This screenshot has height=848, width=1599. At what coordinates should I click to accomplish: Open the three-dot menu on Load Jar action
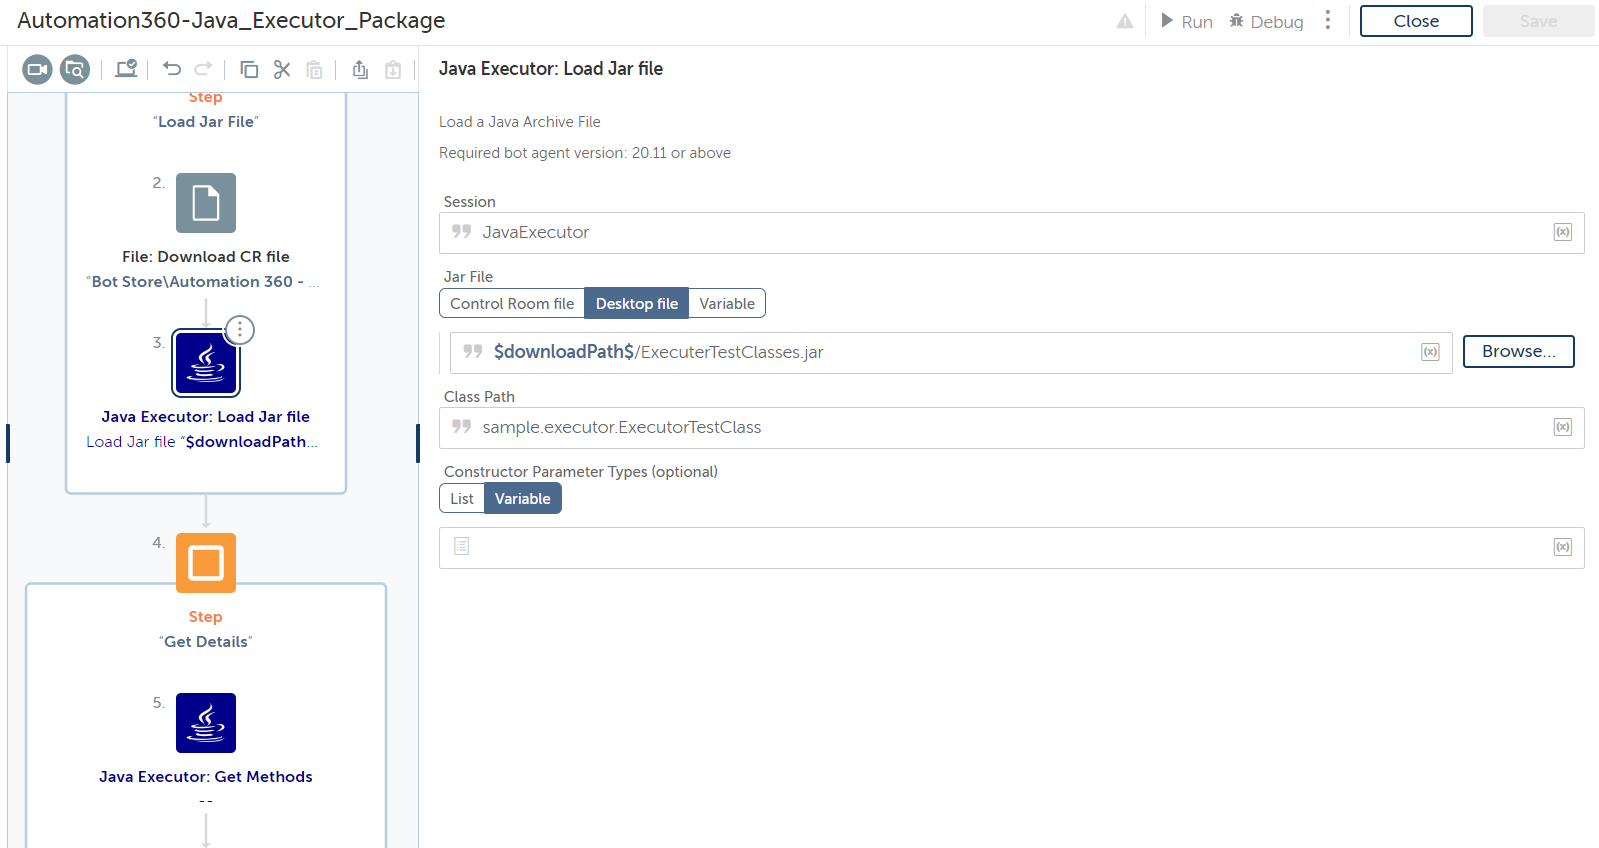click(240, 329)
